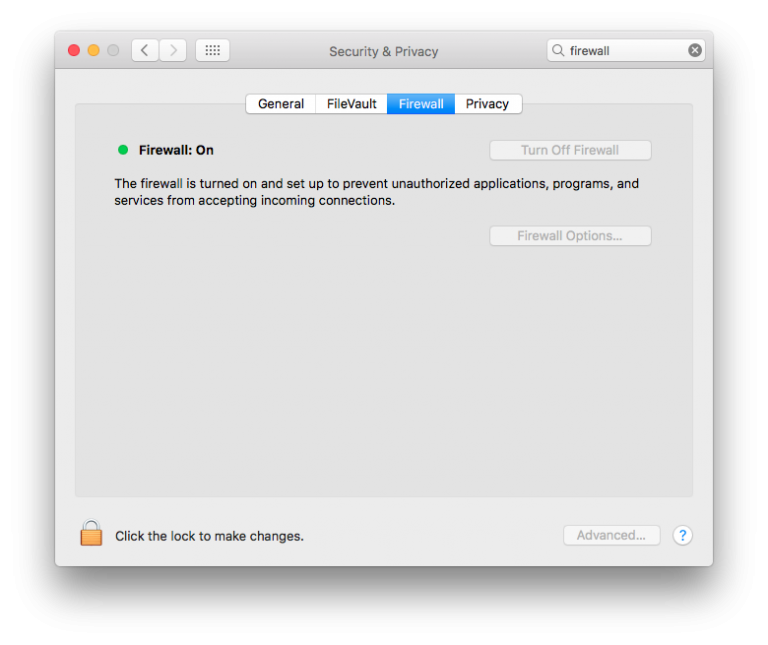
Task: Open Firewall Options dialog
Action: click(x=570, y=236)
